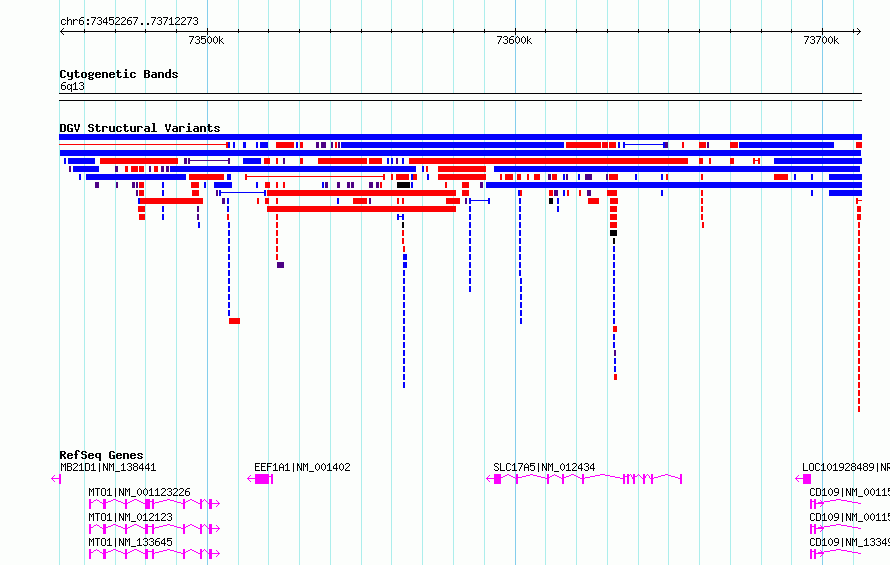
Task: Select the MTO1 NM_001123226 gene model glyph
Action: [154, 504]
